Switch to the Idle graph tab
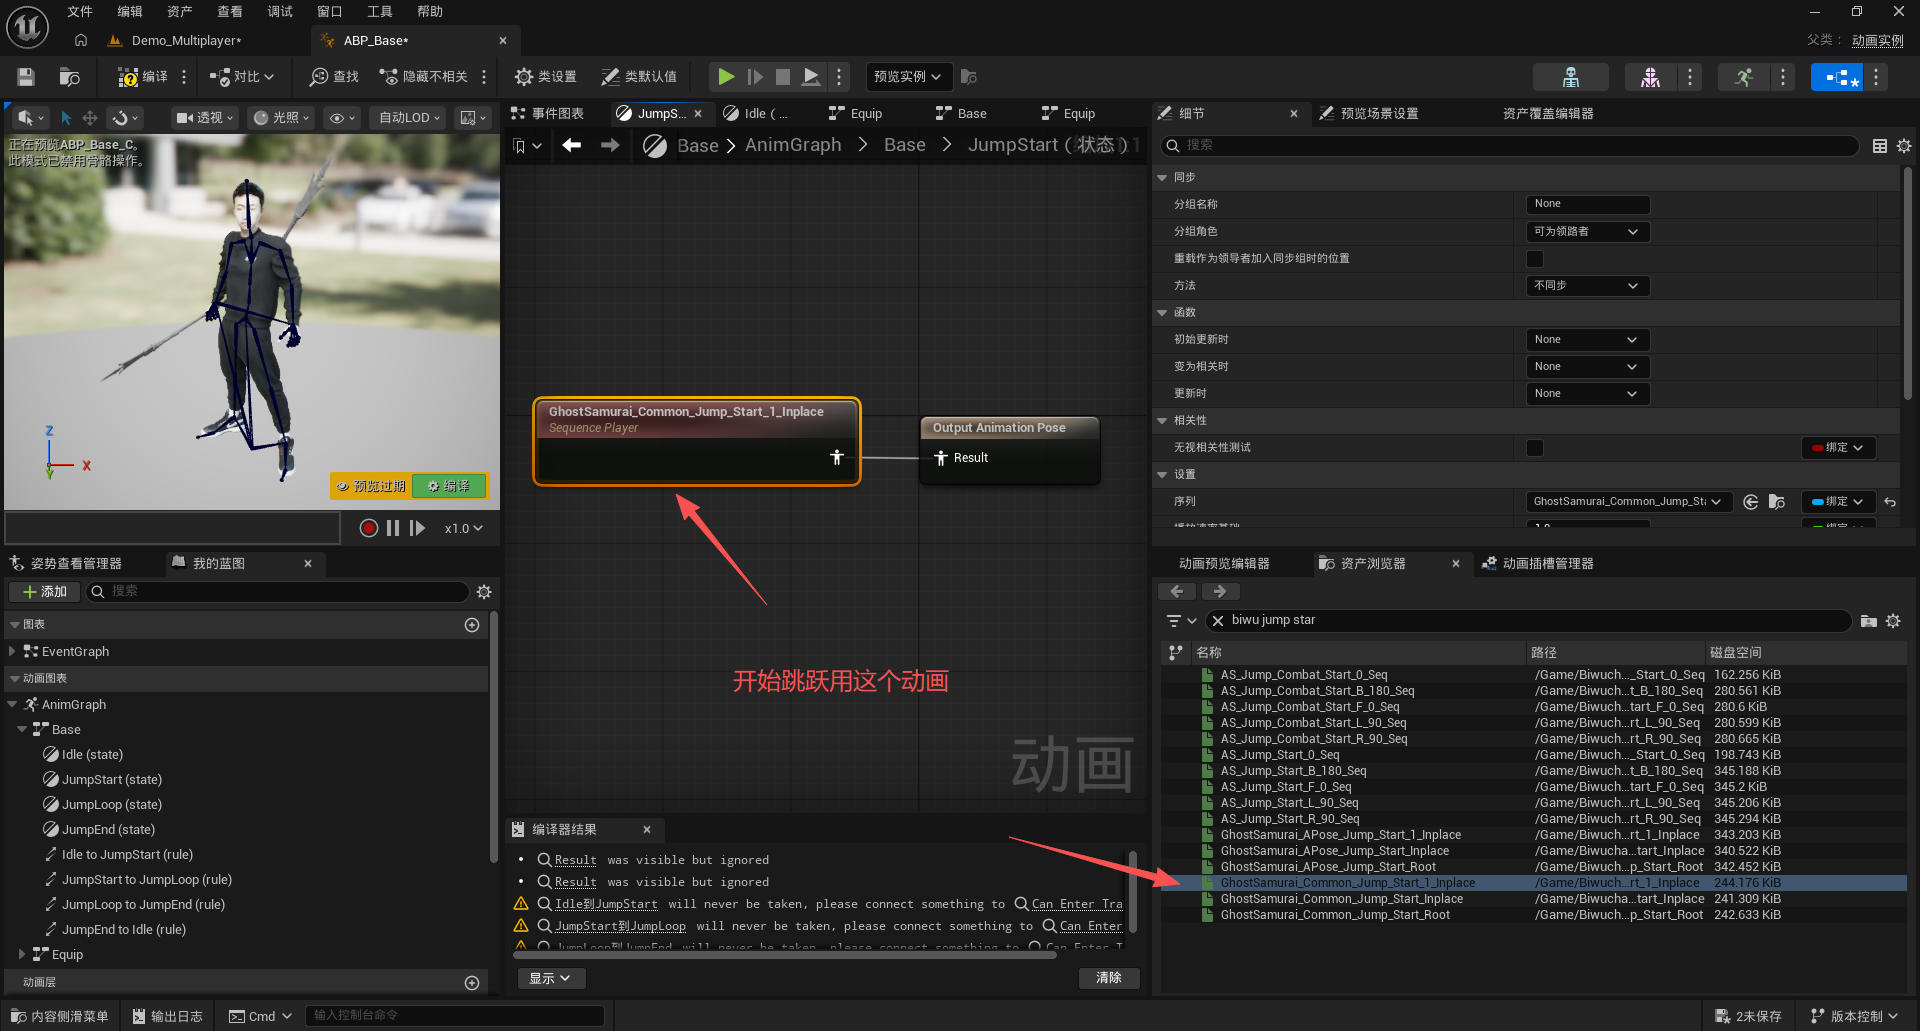The height and width of the screenshot is (1031, 1920). (x=758, y=114)
